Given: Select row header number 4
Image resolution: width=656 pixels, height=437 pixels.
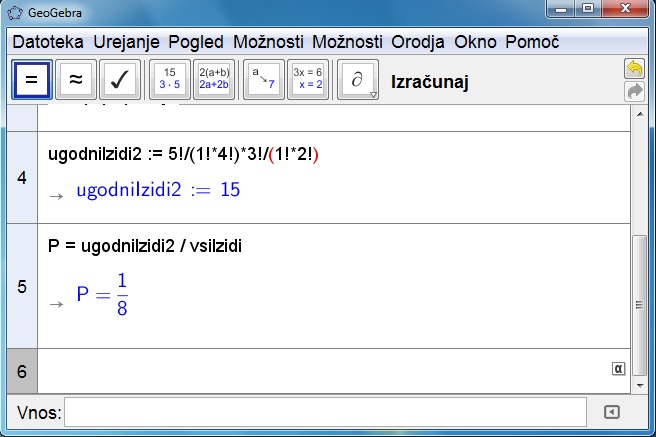Looking at the screenshot, I should (x=22, y=178).
